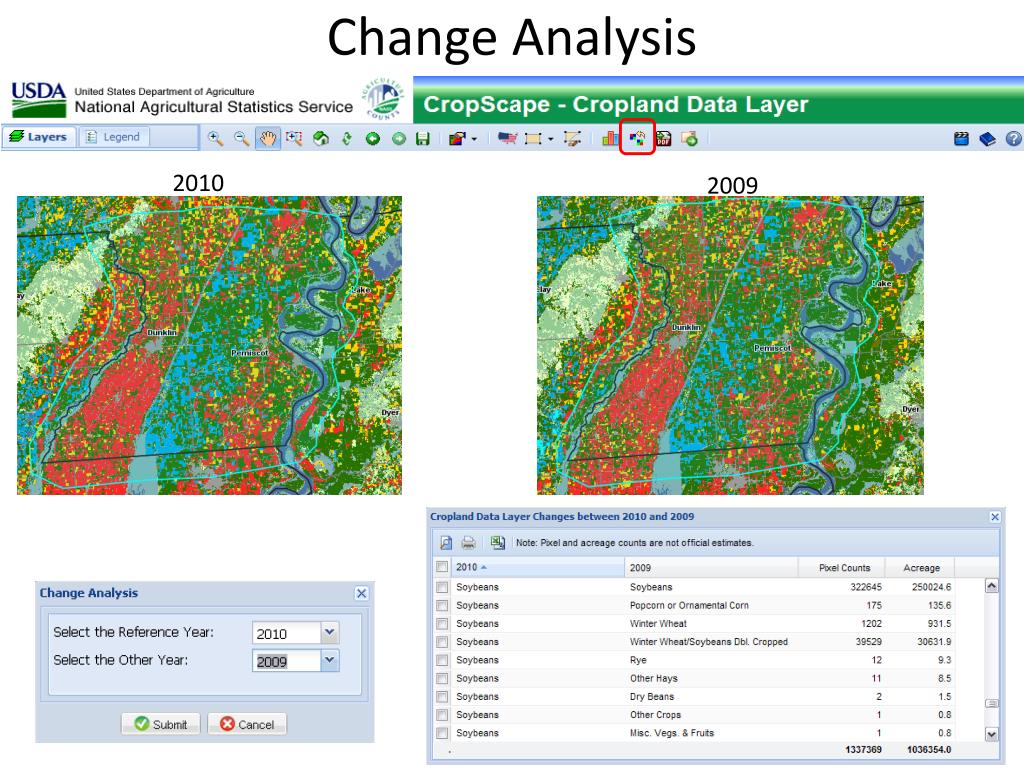Close the Cropland Data Layer Changes window

pyautogui.click(x=995, y=517)
